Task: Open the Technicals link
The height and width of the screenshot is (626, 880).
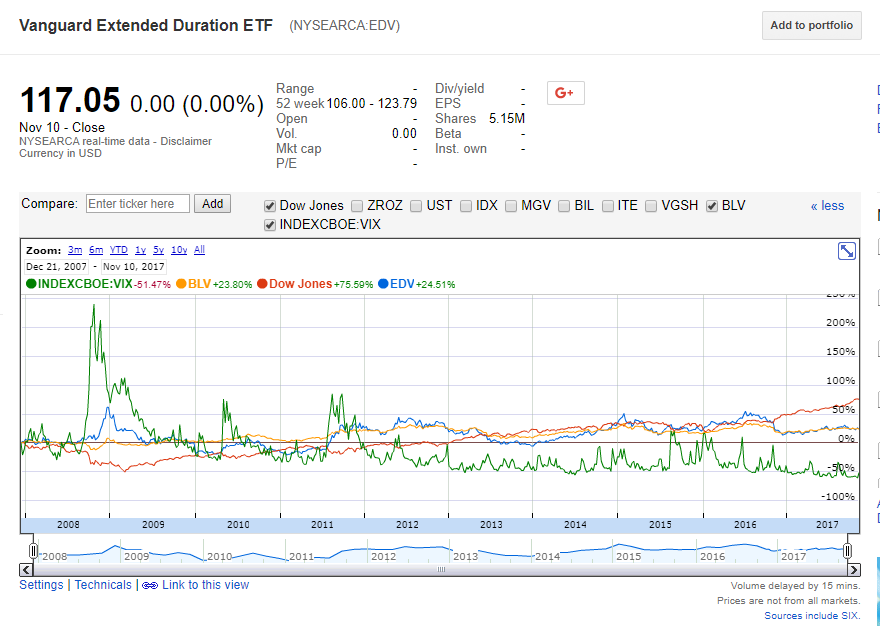Action: (x=103, y=585)
